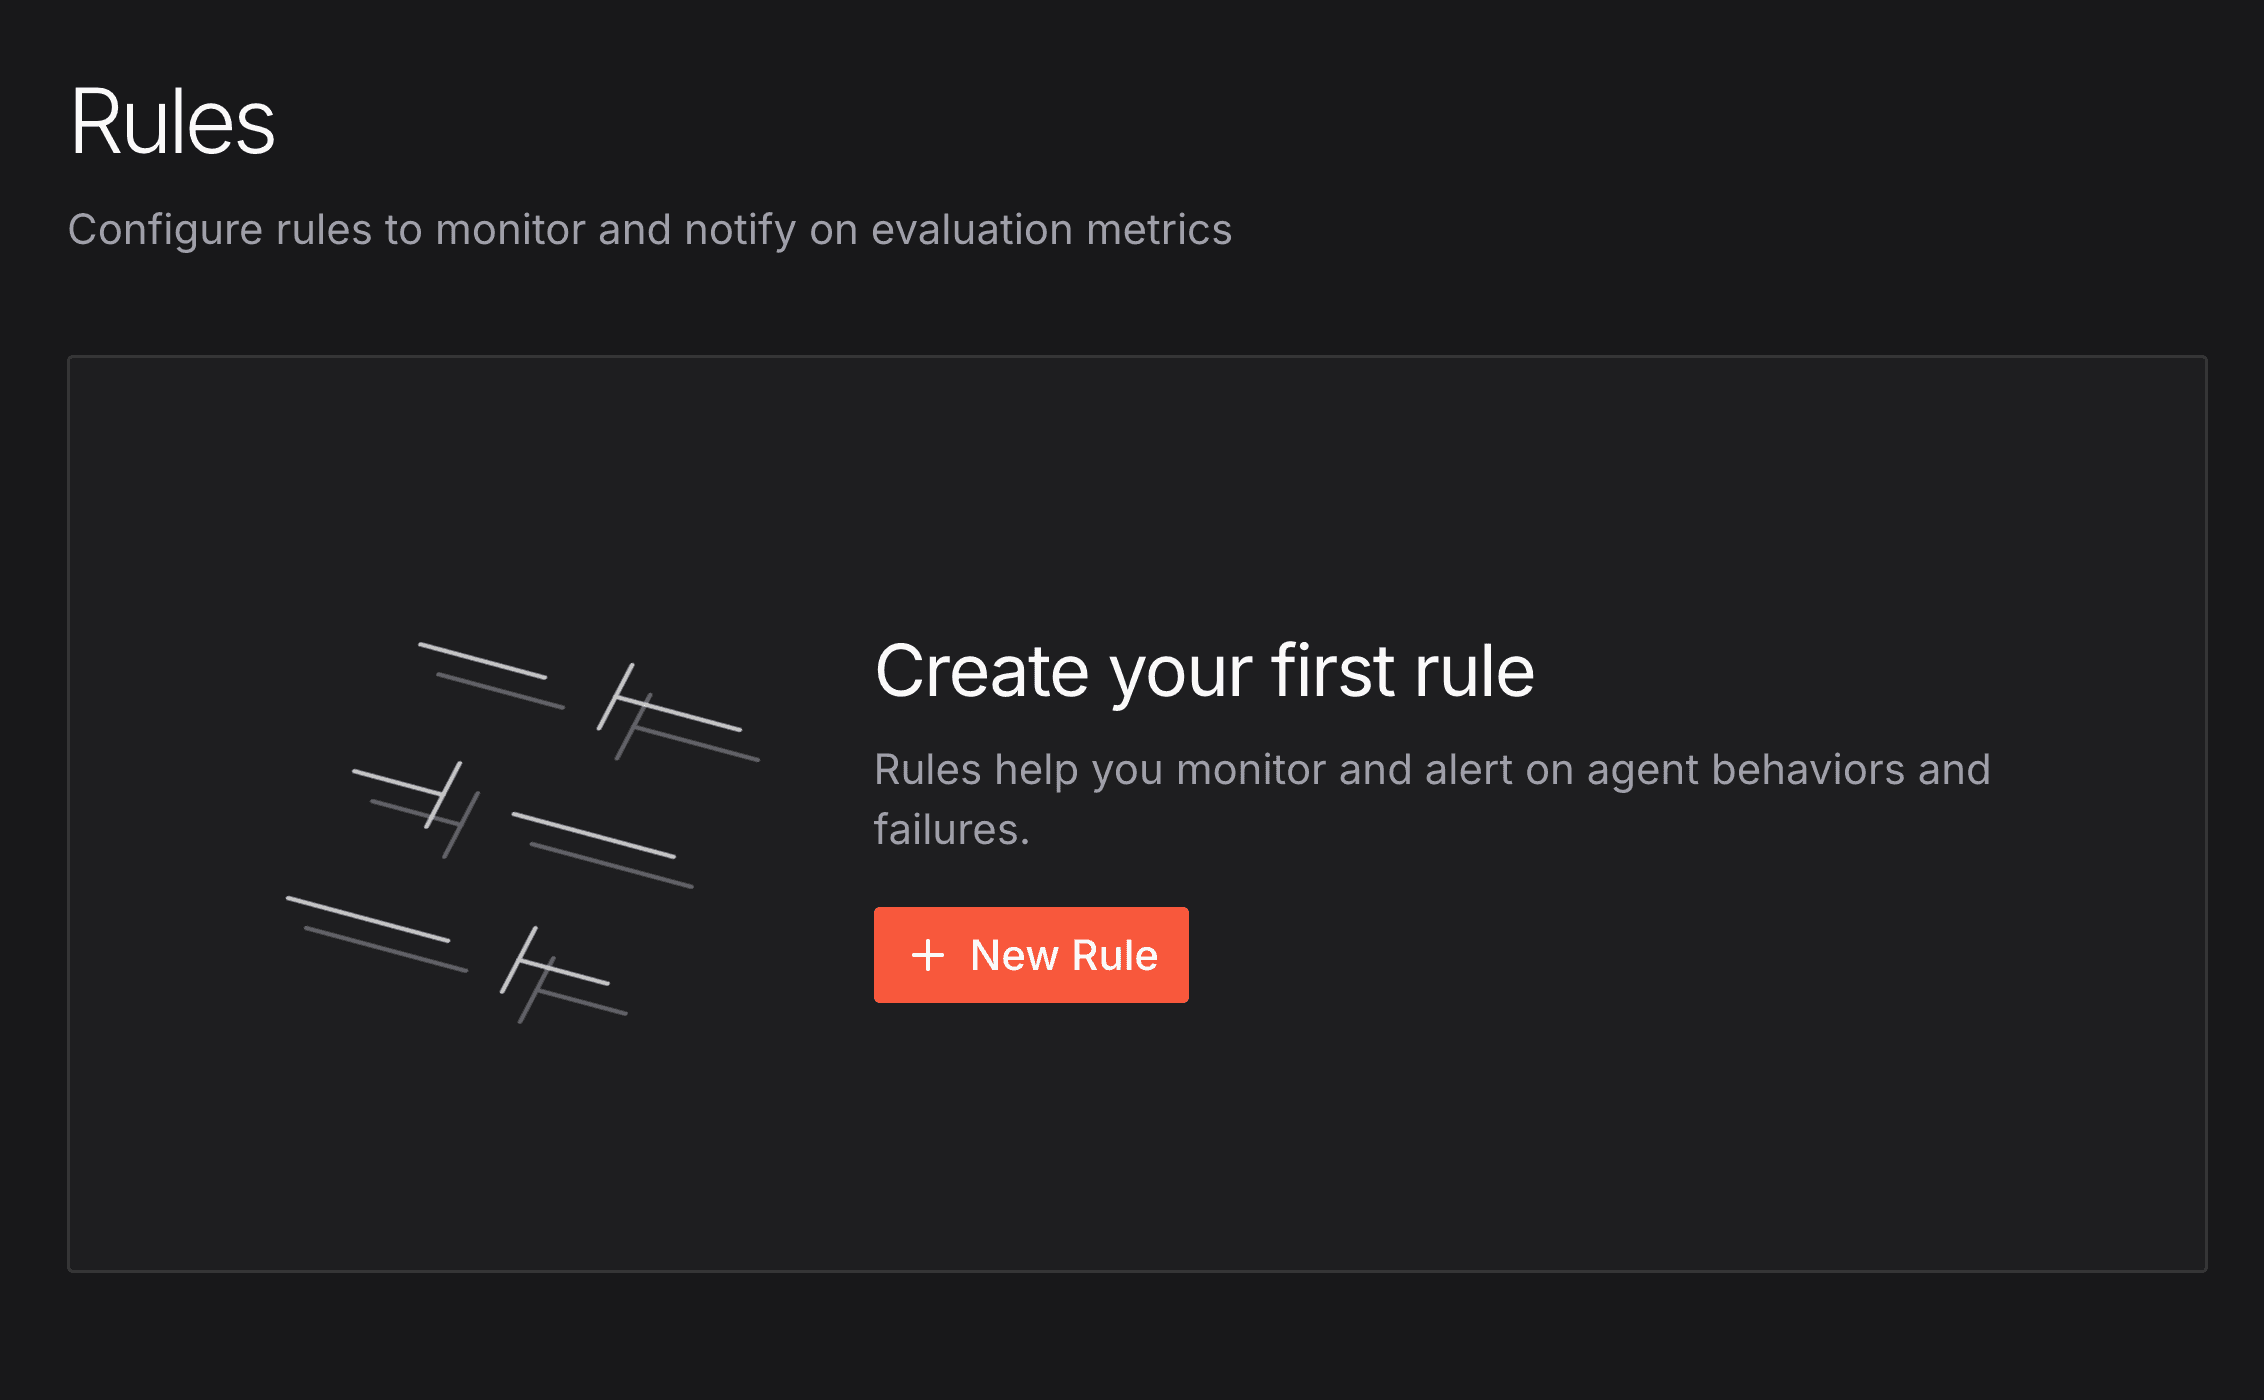Click the rules configuration subtitle text
The width and height of the screenshot is (2264, 1400).
650,229
